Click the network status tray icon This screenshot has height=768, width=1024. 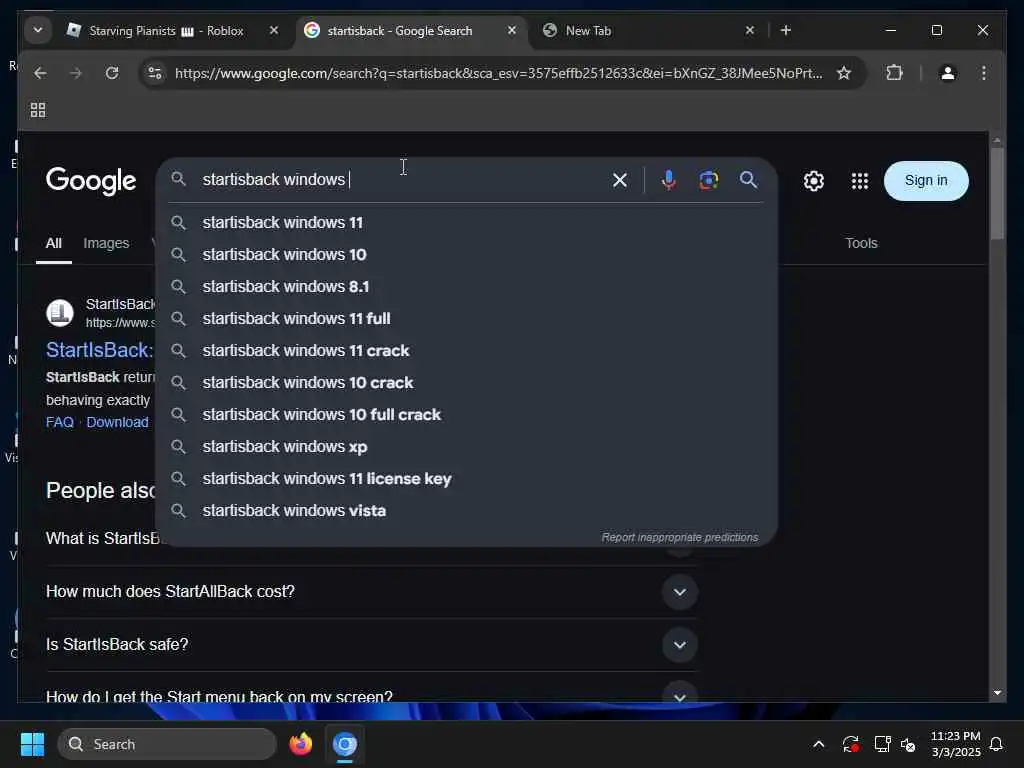(x=882, y=744)
